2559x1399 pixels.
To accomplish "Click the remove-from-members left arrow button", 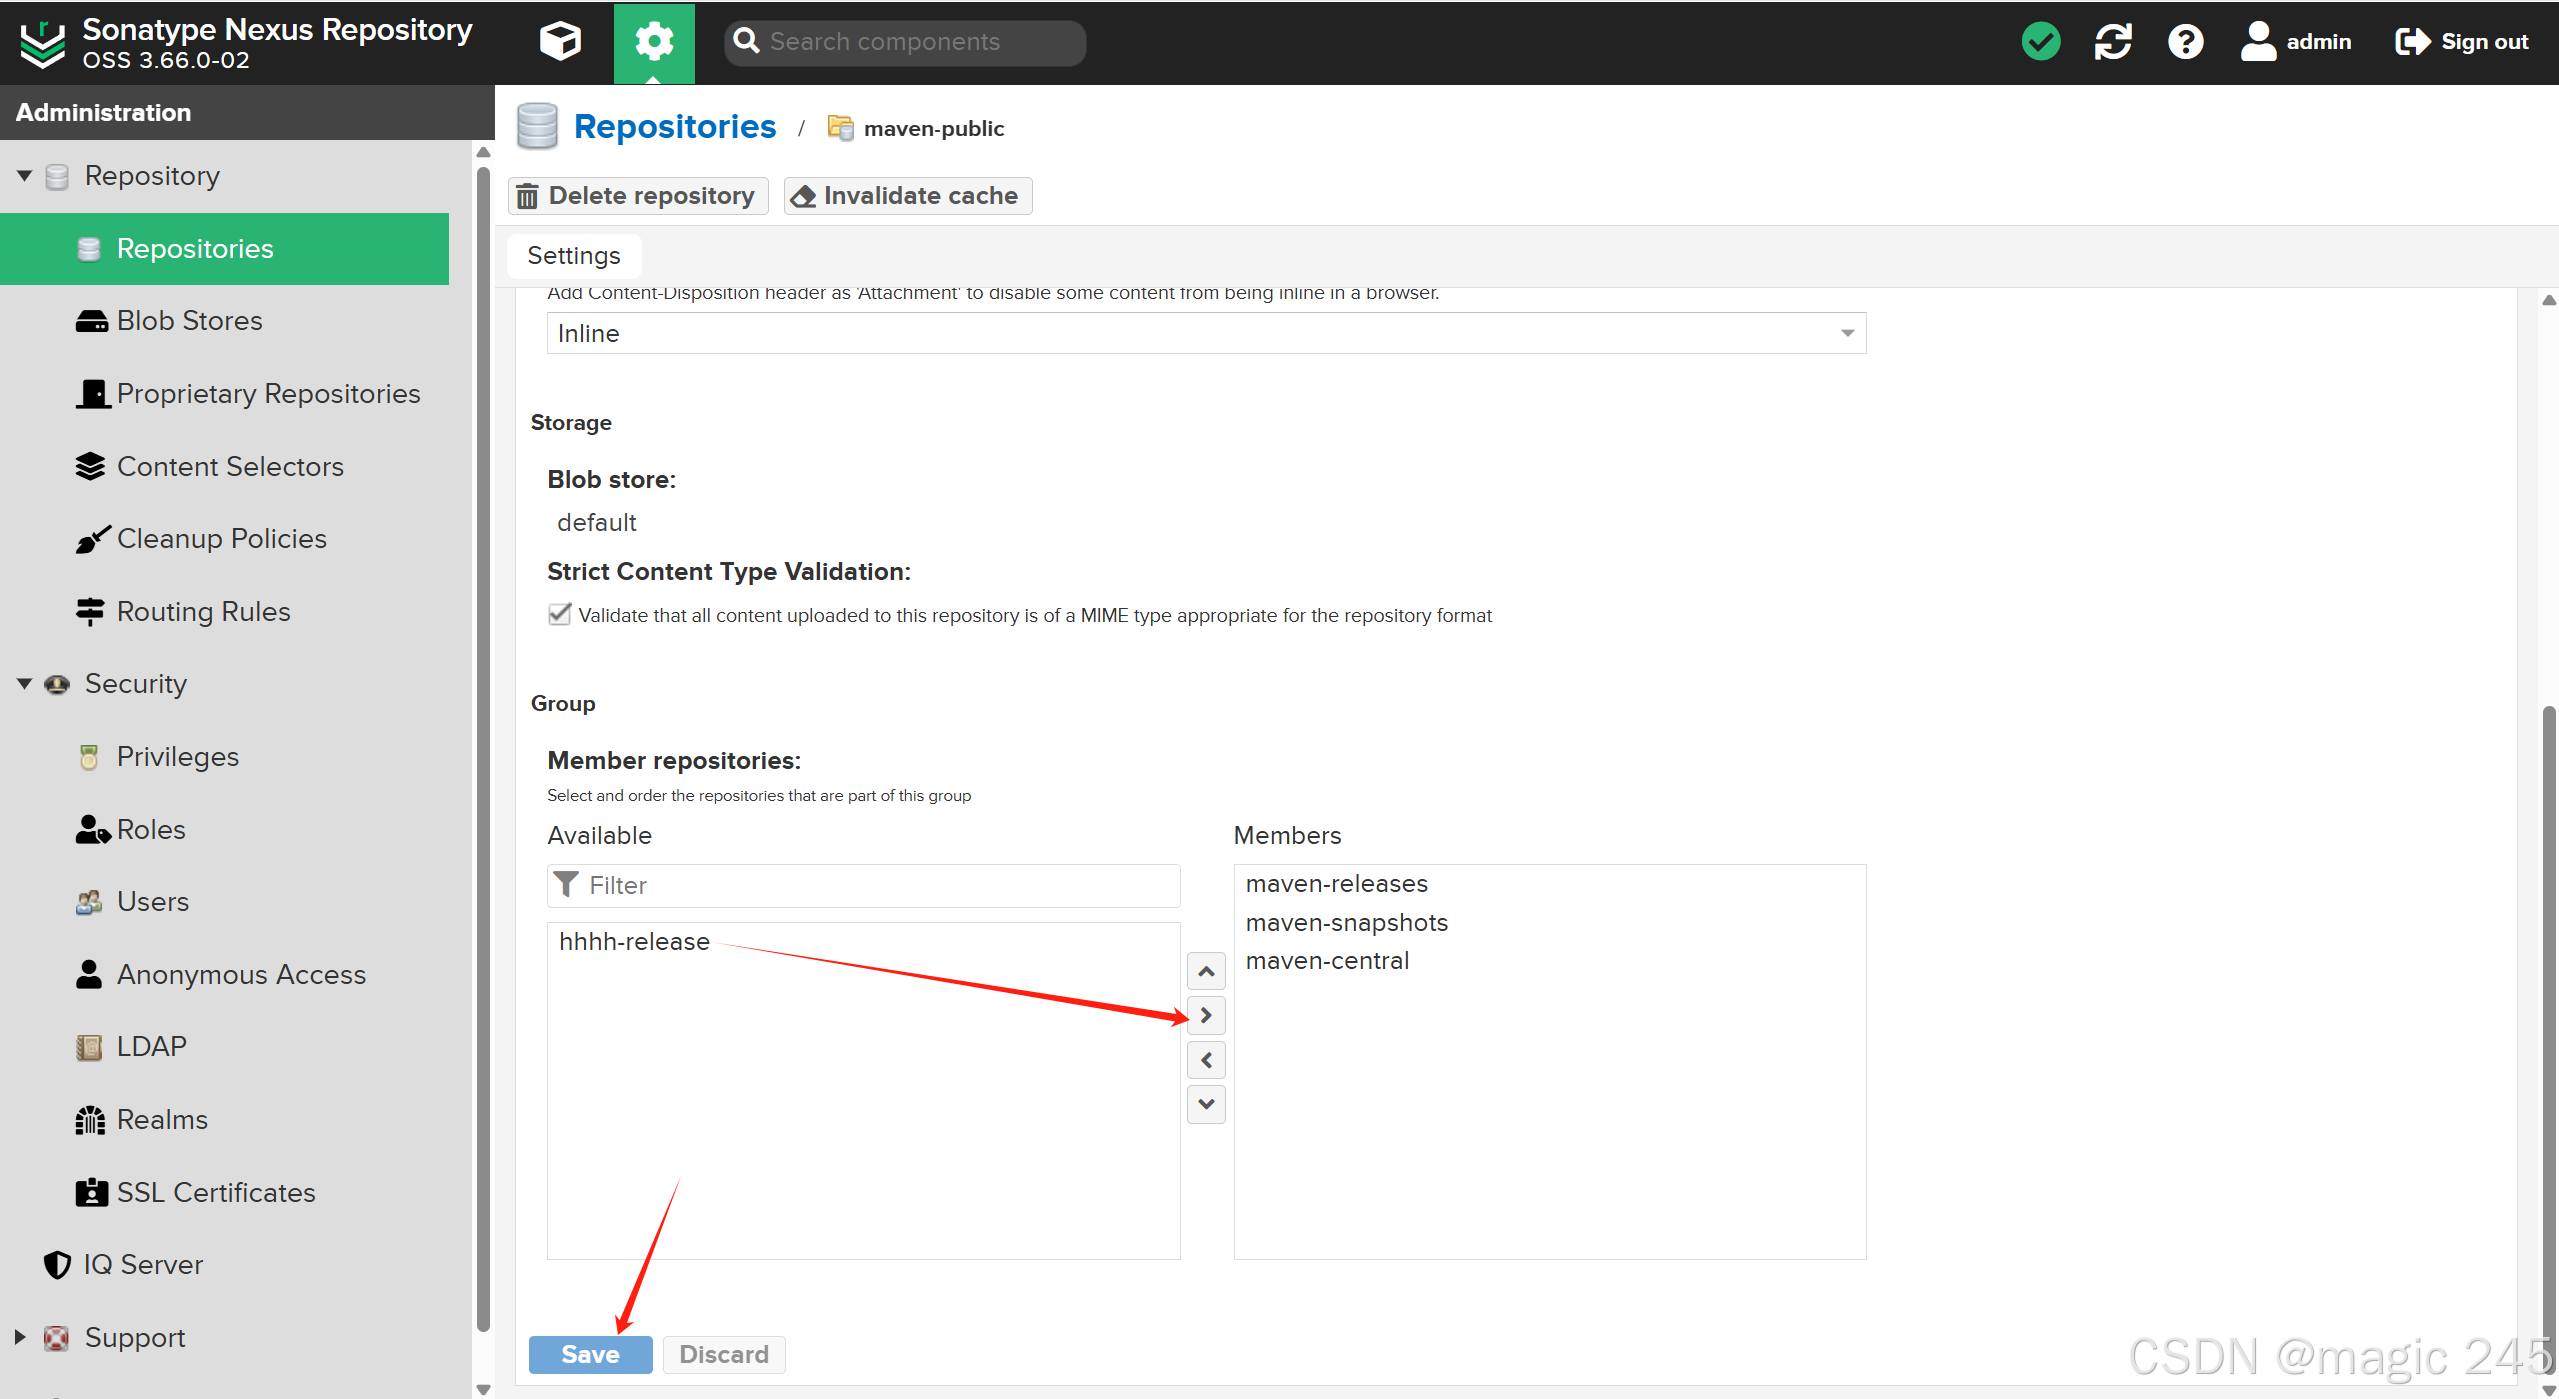I will [1206, 1060].
